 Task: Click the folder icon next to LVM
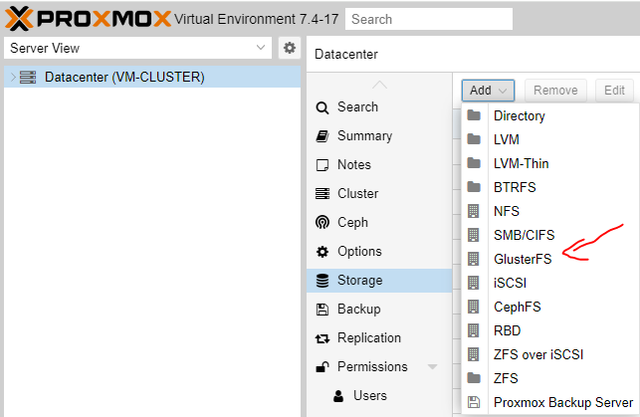click(x=473, y=139)
